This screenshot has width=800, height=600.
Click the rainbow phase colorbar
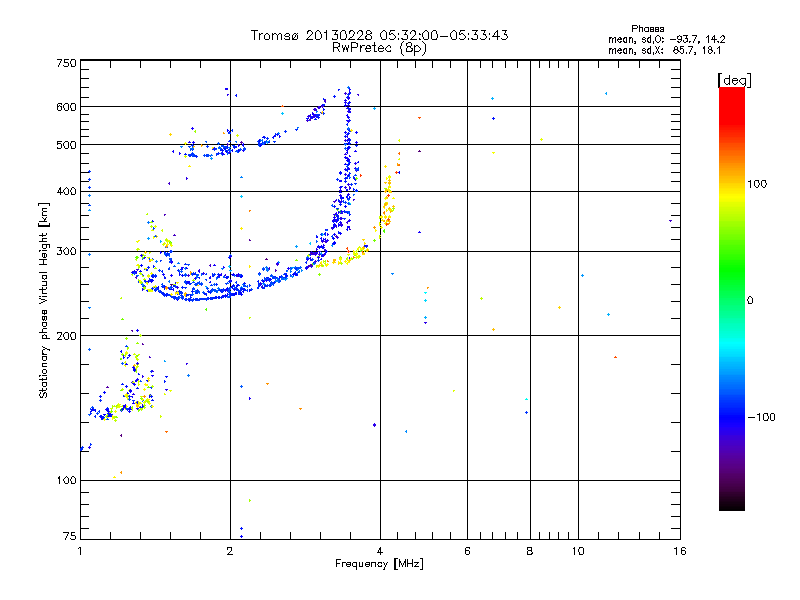pyautogui.click(x=732, y=299)
